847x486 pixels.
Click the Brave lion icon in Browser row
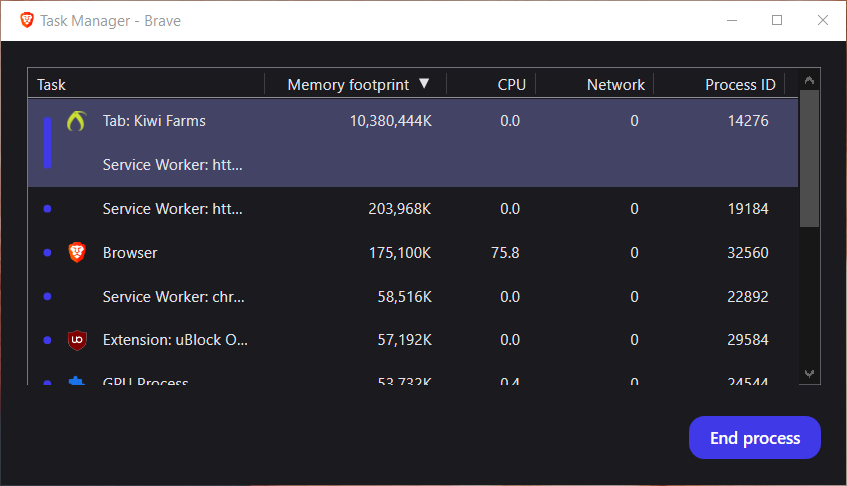pyautogui.click(x=77, y=252)
